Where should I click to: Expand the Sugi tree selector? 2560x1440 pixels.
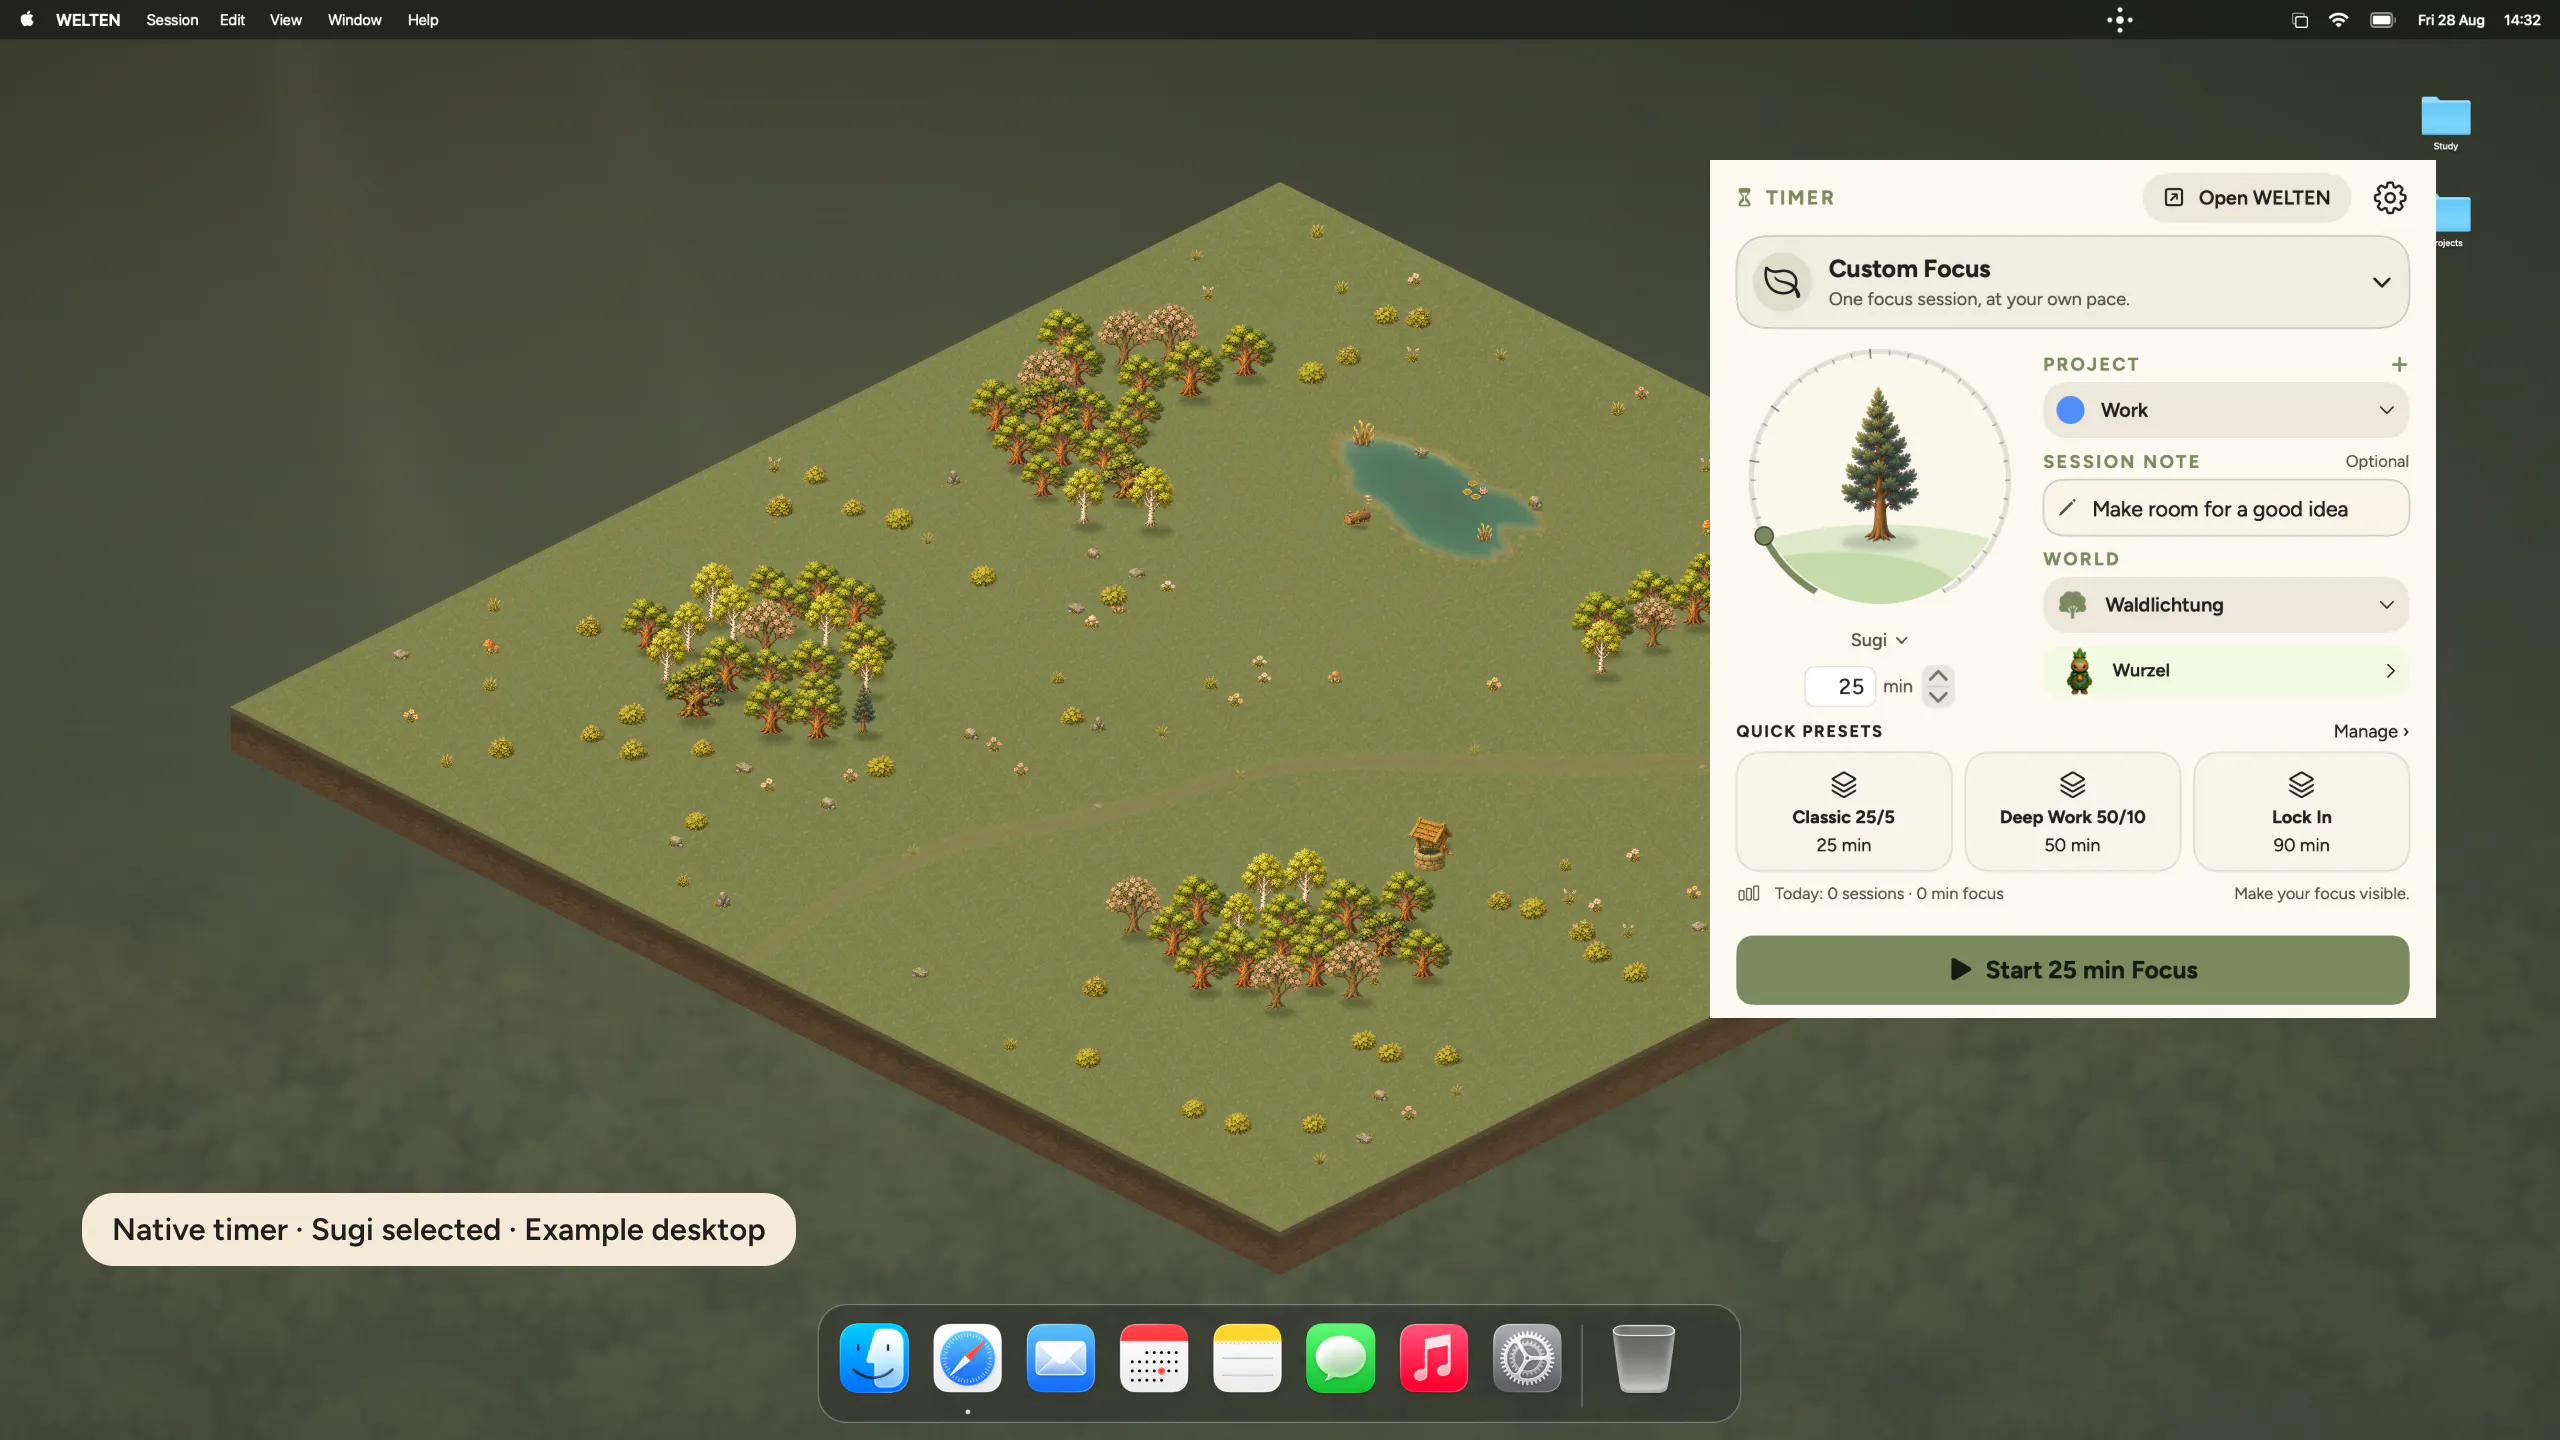pyautogui.click(x=1879, y=640)
